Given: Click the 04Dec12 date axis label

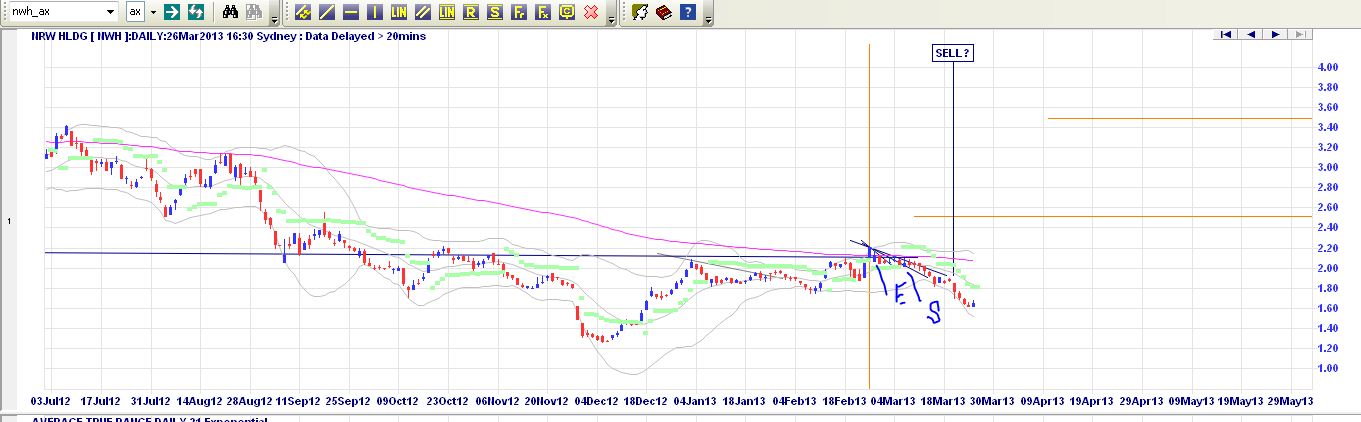Looking at the screenshot, I should 596,401.
